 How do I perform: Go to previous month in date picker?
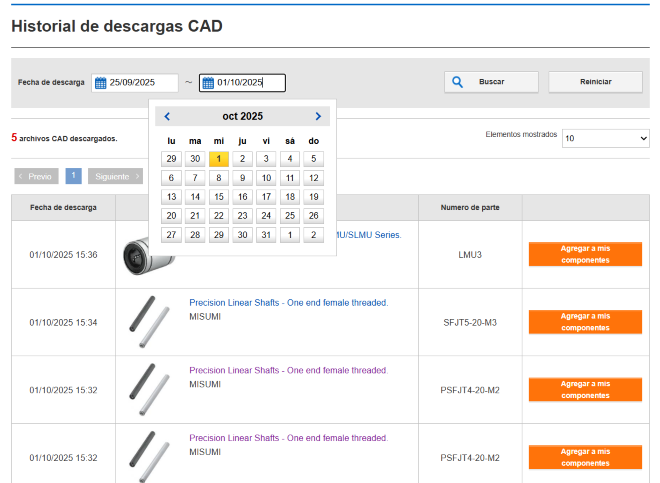167,116
